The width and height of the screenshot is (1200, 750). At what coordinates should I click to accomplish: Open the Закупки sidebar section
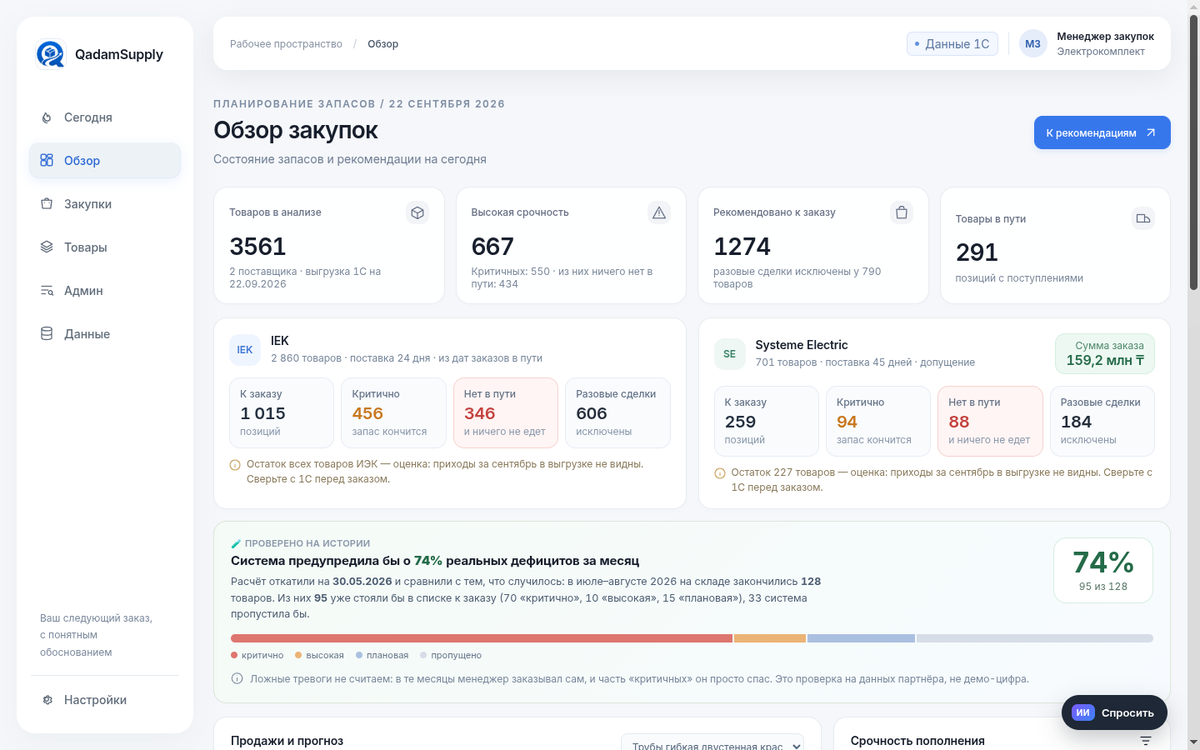click(x=105, y=204)
